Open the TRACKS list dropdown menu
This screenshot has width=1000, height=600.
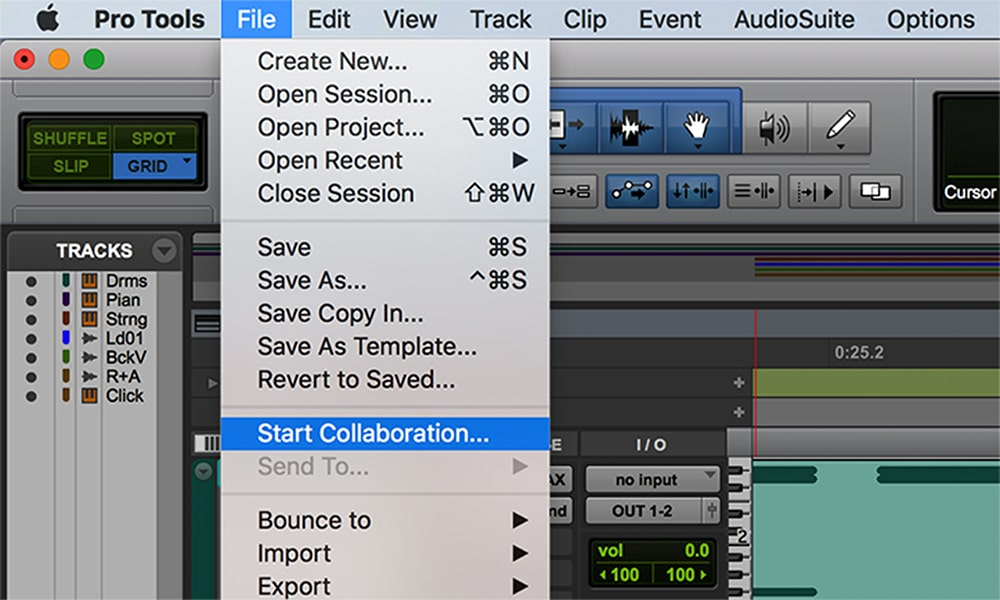point(163,251)
